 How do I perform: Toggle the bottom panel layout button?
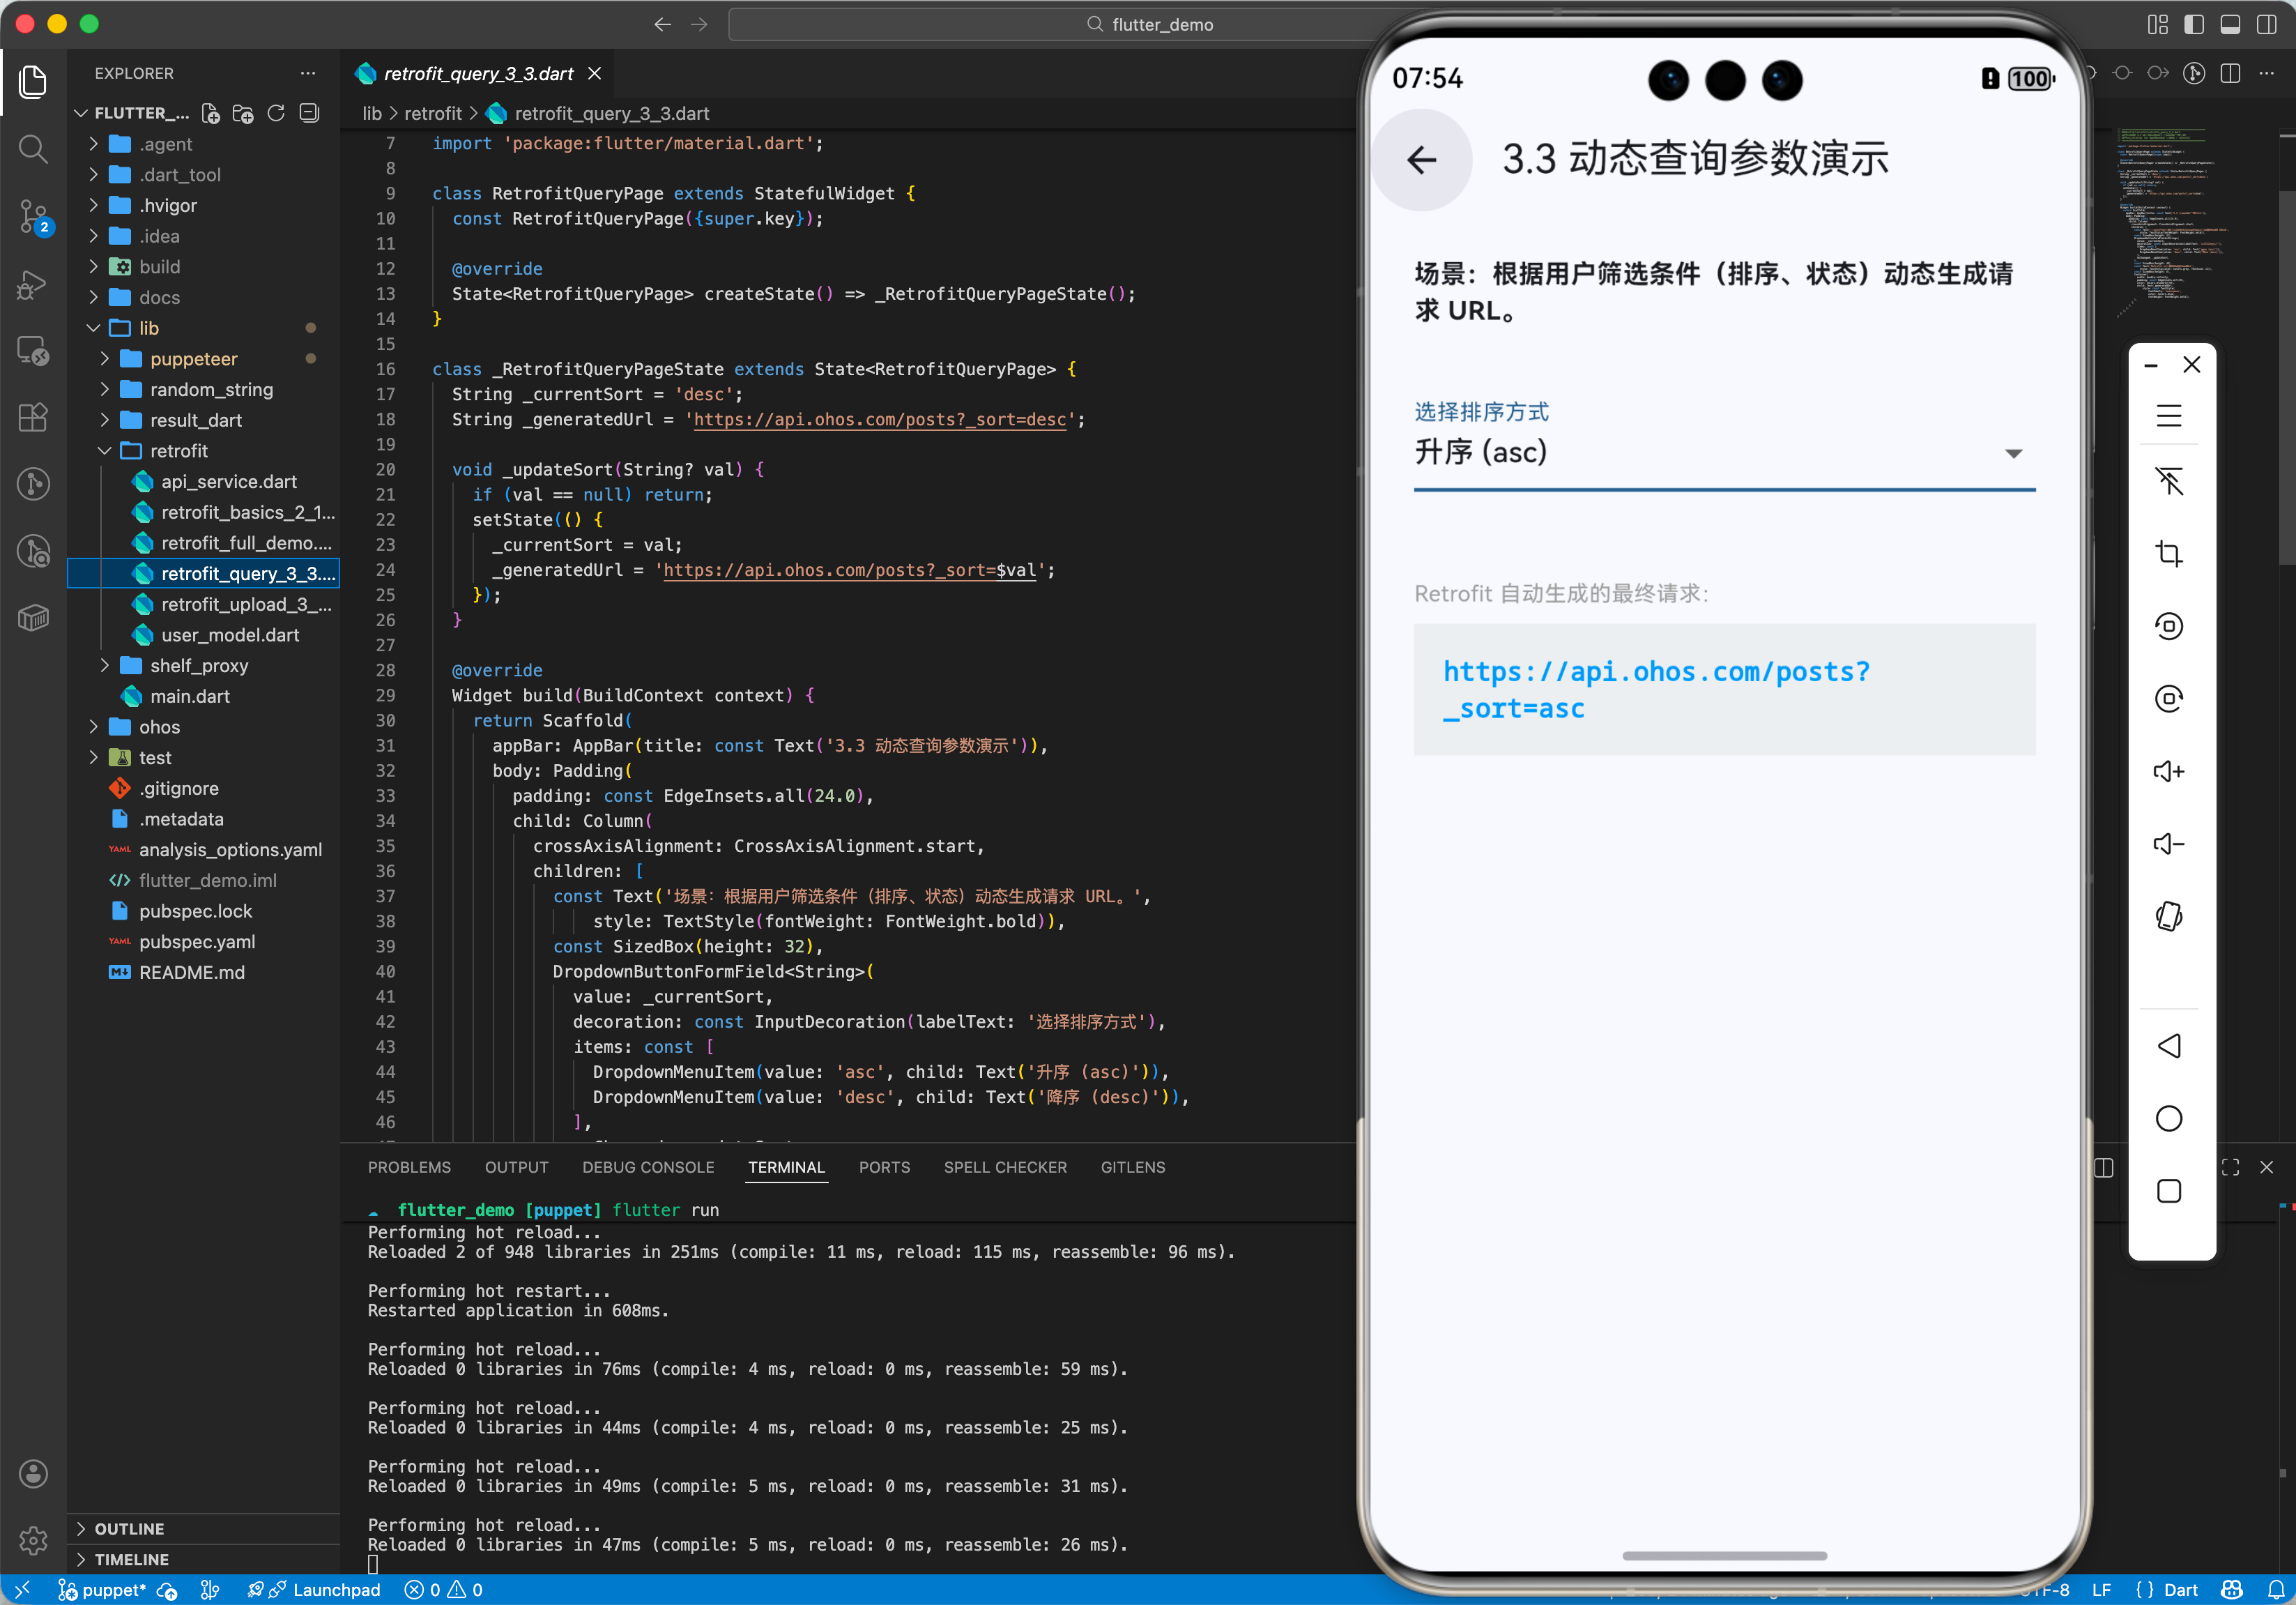pyautogui.click(x=2229, y=24)
